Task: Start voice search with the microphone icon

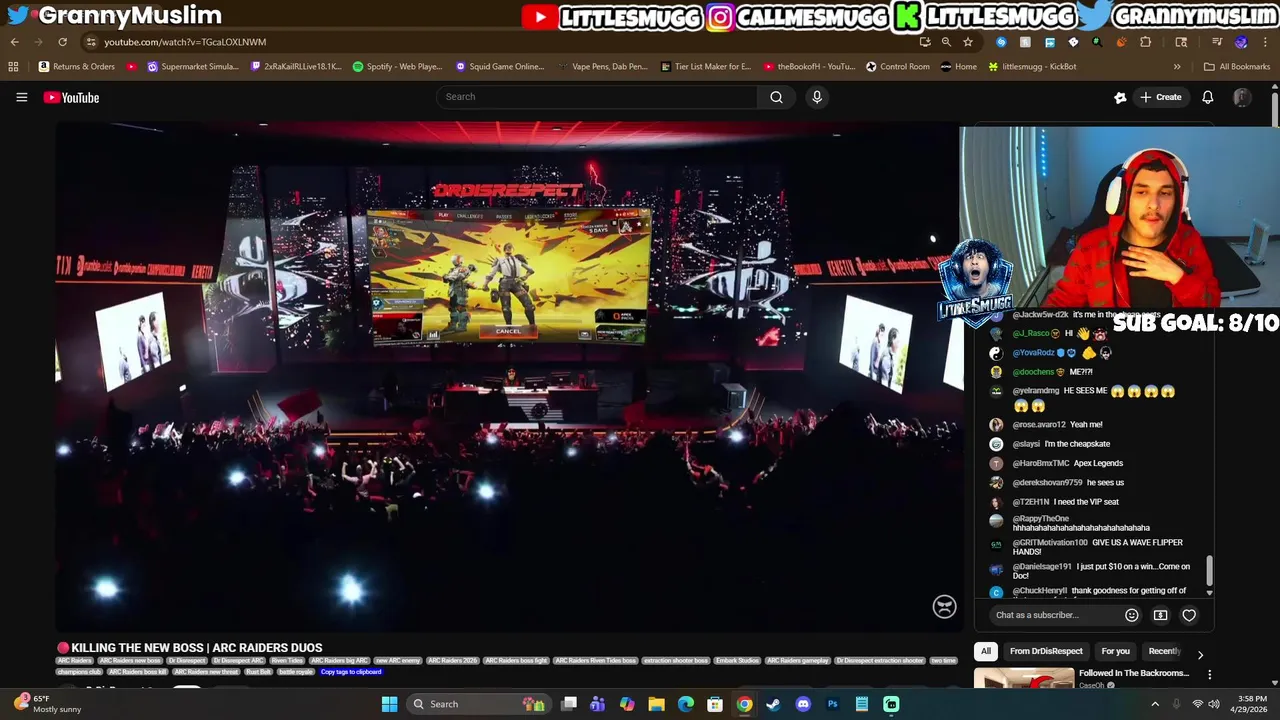Action: click(817, 97)
